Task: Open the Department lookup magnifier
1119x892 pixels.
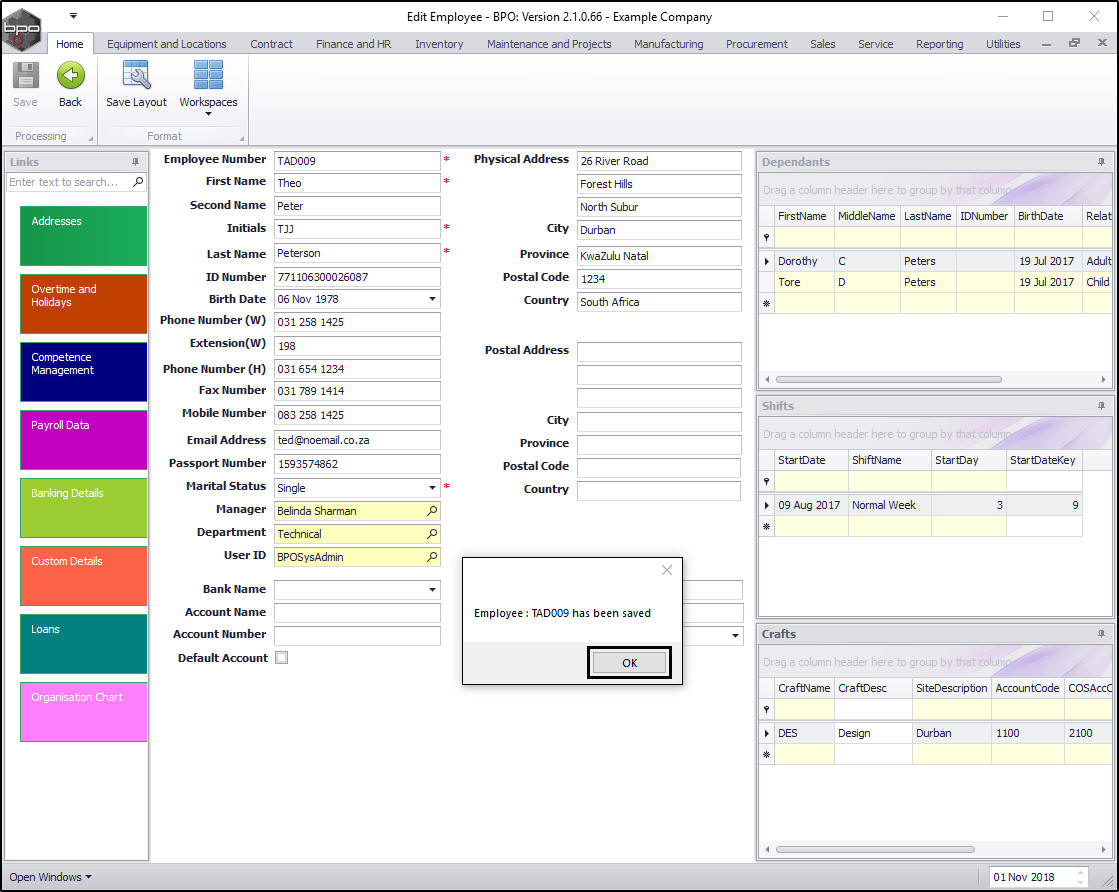Action: pyautogui.click(x=432, y=534)
